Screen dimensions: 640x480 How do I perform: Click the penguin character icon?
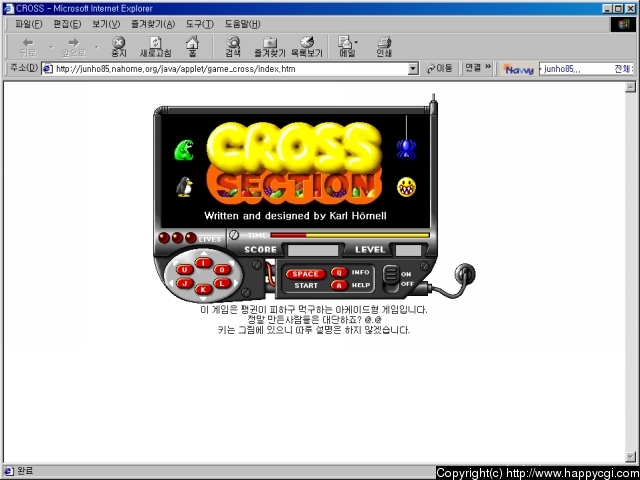tap(184, 187)
